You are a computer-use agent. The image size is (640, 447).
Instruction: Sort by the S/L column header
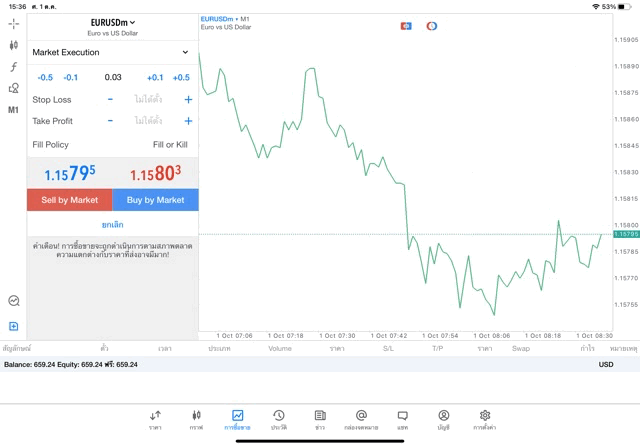pyautogui.click(x=388, y=348)
